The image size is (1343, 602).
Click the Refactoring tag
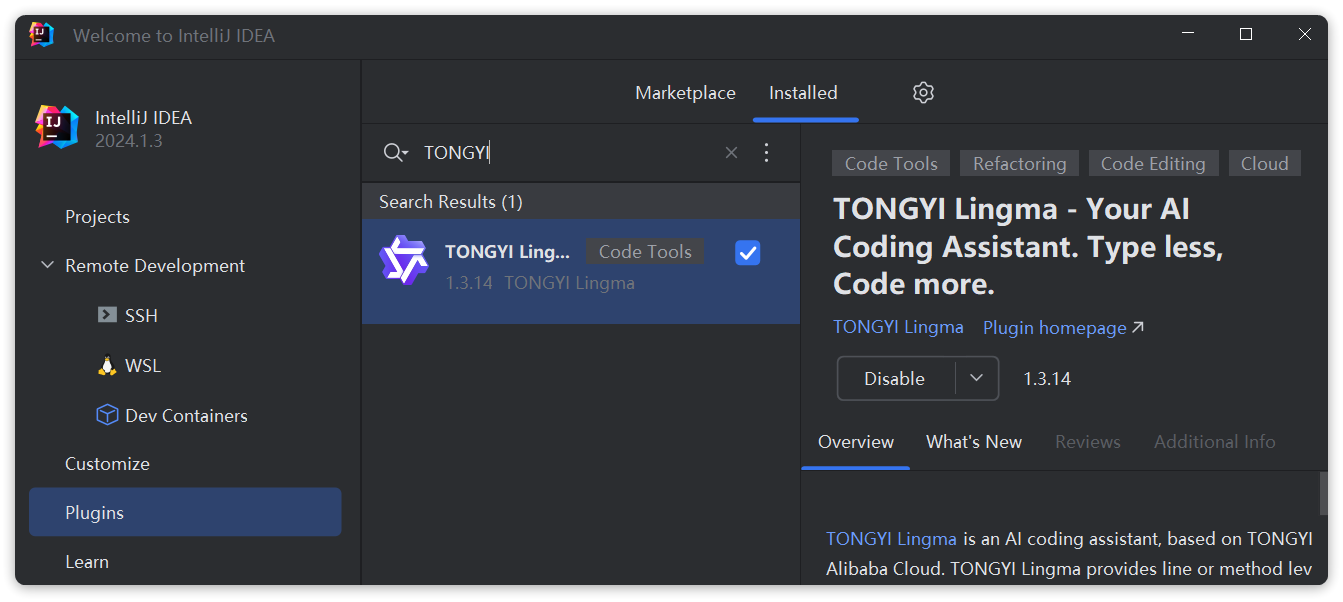tap(1019, 164)
